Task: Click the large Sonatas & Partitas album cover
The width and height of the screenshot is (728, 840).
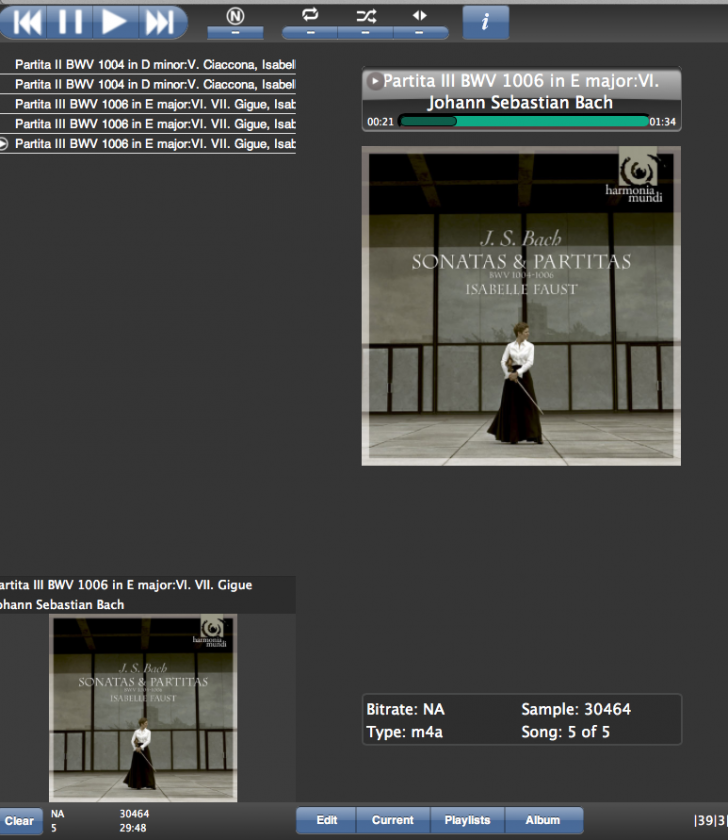Action: pyautogui.click(x=521, y=306)
